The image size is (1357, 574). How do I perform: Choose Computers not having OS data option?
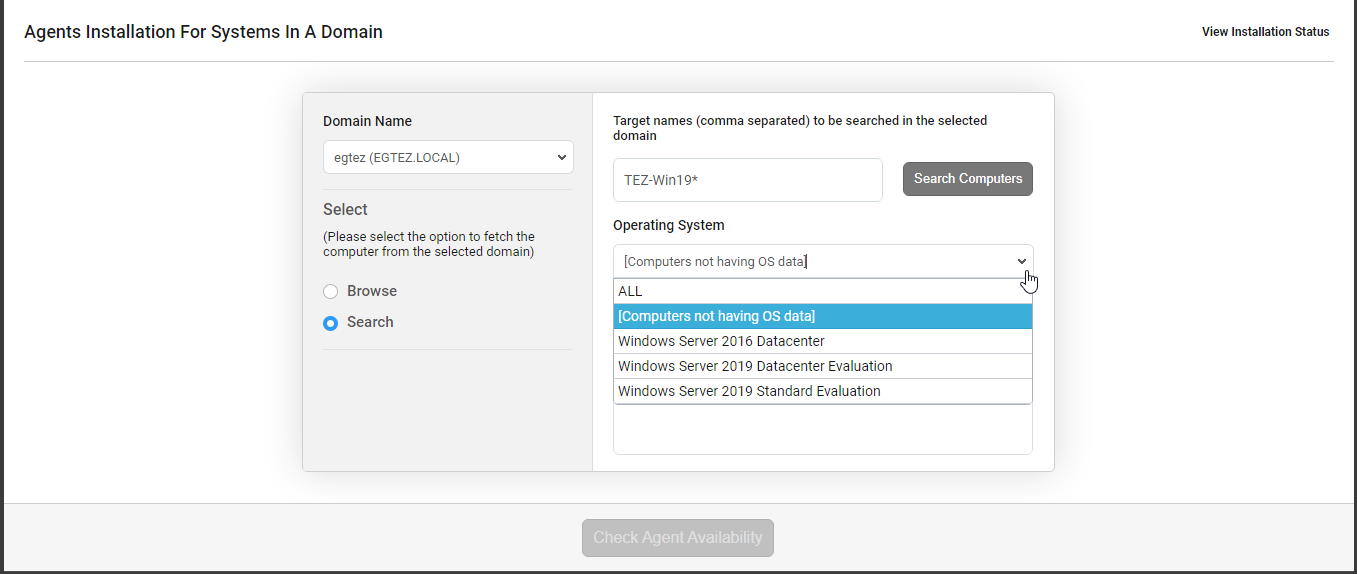click(823, 316)
